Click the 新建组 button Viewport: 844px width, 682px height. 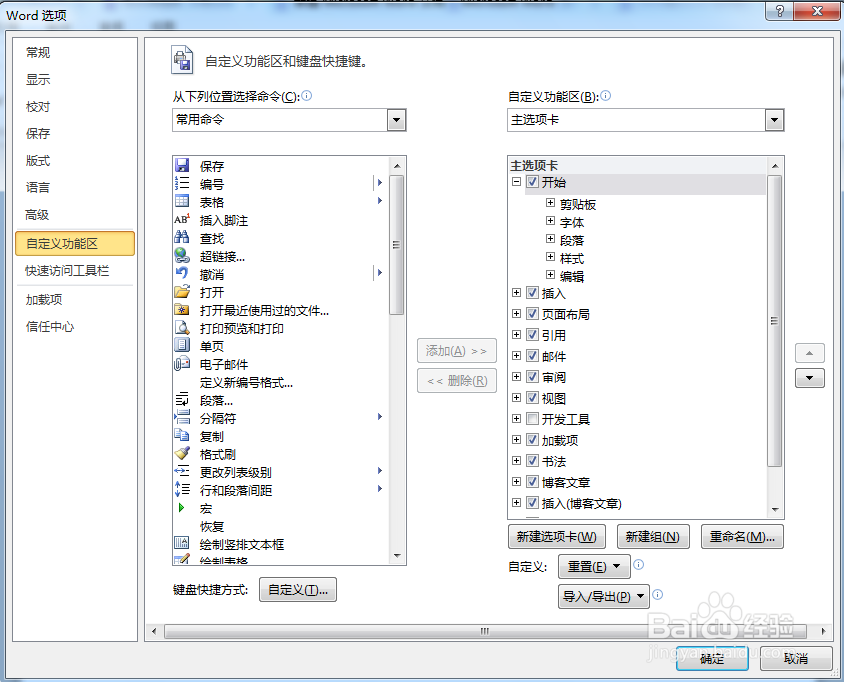(653, 537)
